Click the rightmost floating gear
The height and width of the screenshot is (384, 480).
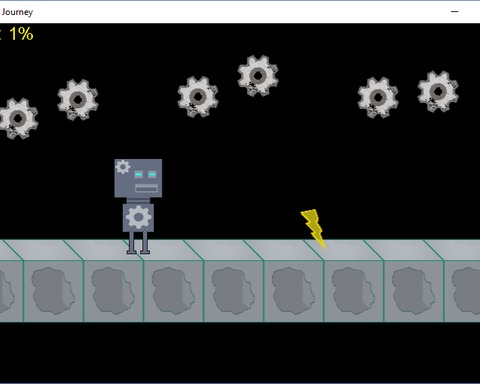click(x=438, y=91)
